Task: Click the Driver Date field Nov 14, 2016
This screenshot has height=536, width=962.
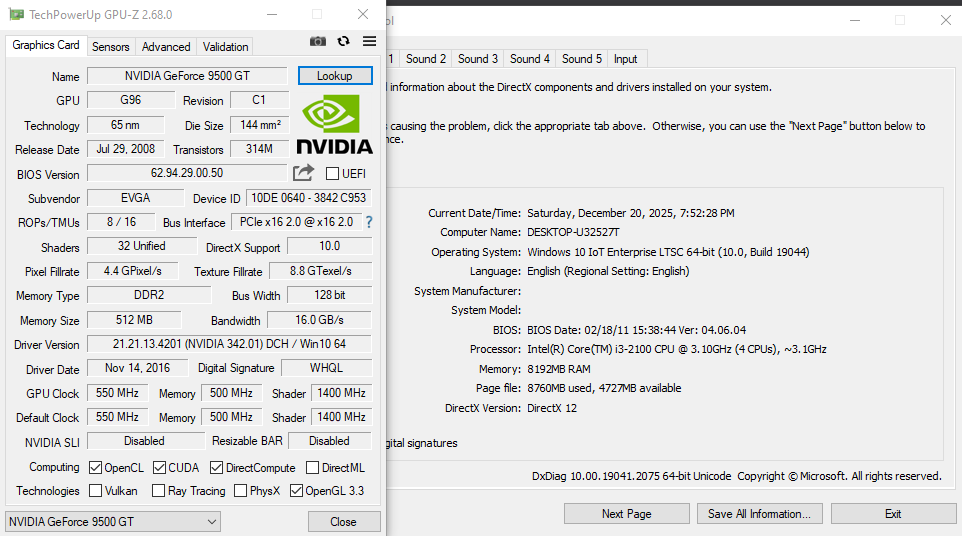Action: (x=137, y=368)
